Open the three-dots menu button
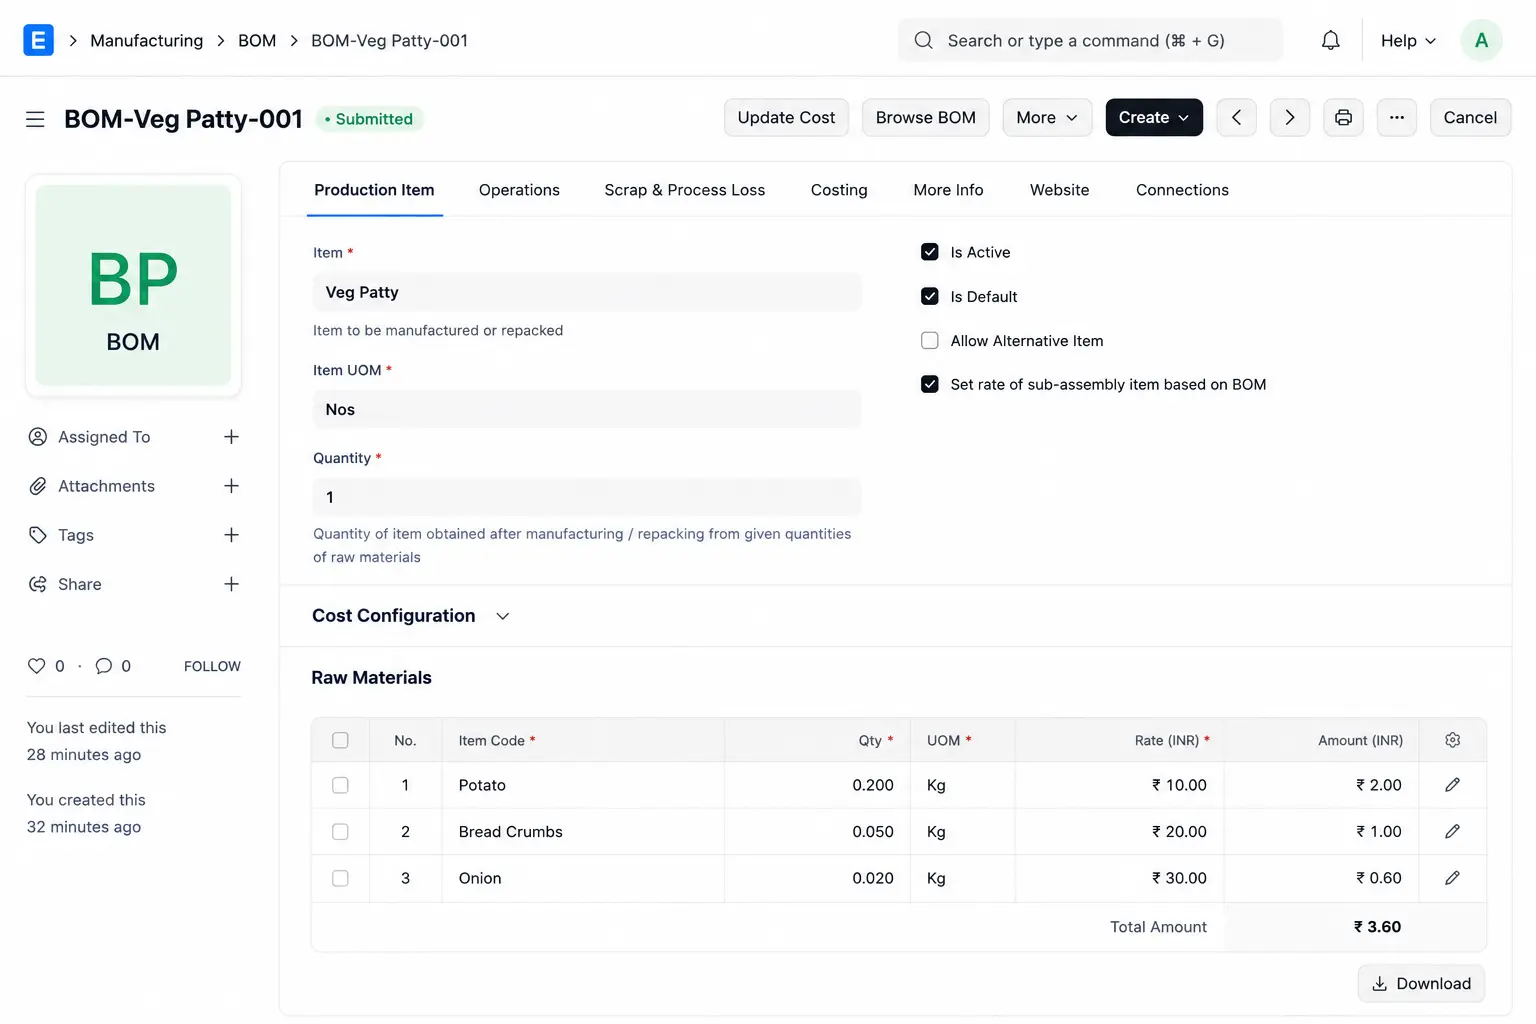 coord(1396,117)
